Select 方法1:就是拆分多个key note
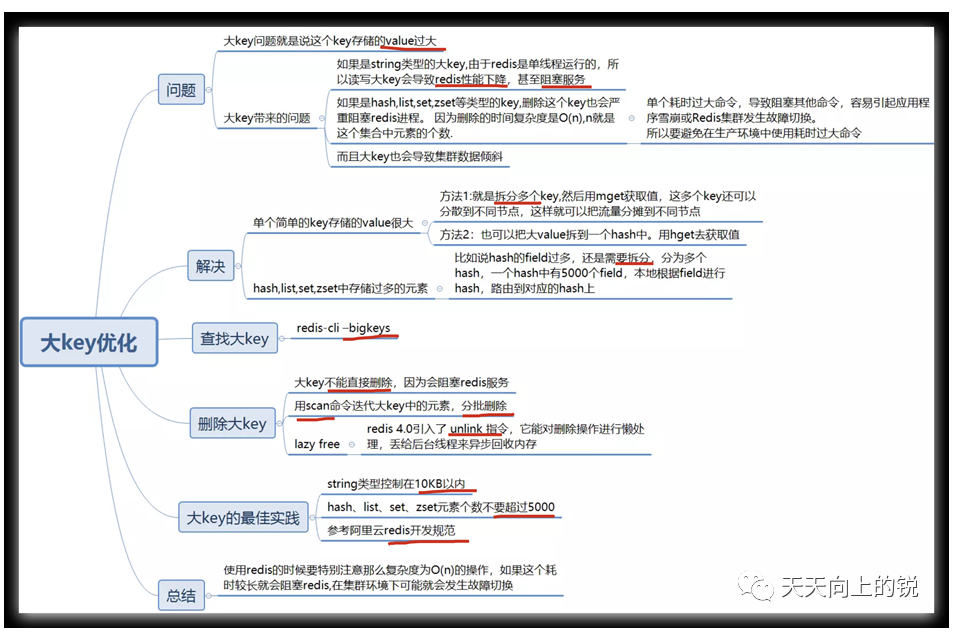Viewport: 955px width, 633px height. [597, 204]
